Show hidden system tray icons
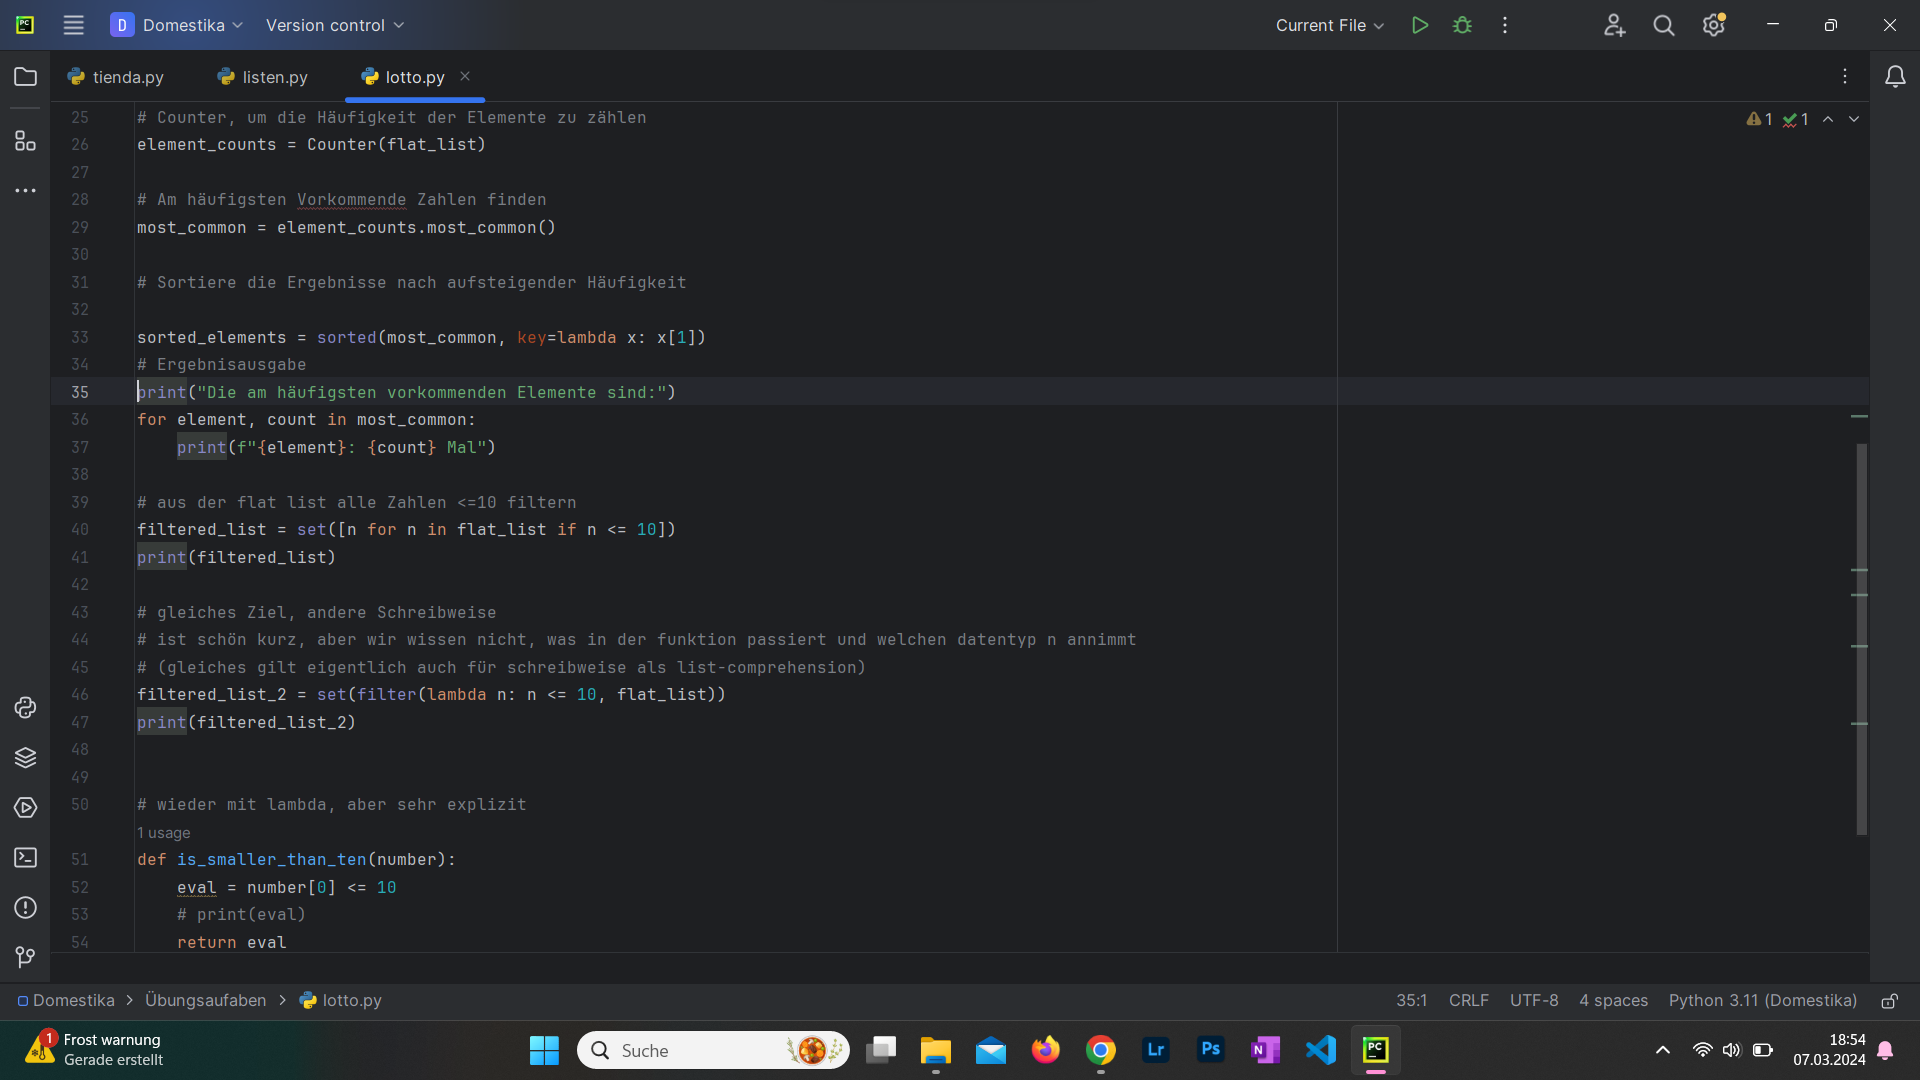This screenshot has height=1080, width=1920. coord(1663,1051)
